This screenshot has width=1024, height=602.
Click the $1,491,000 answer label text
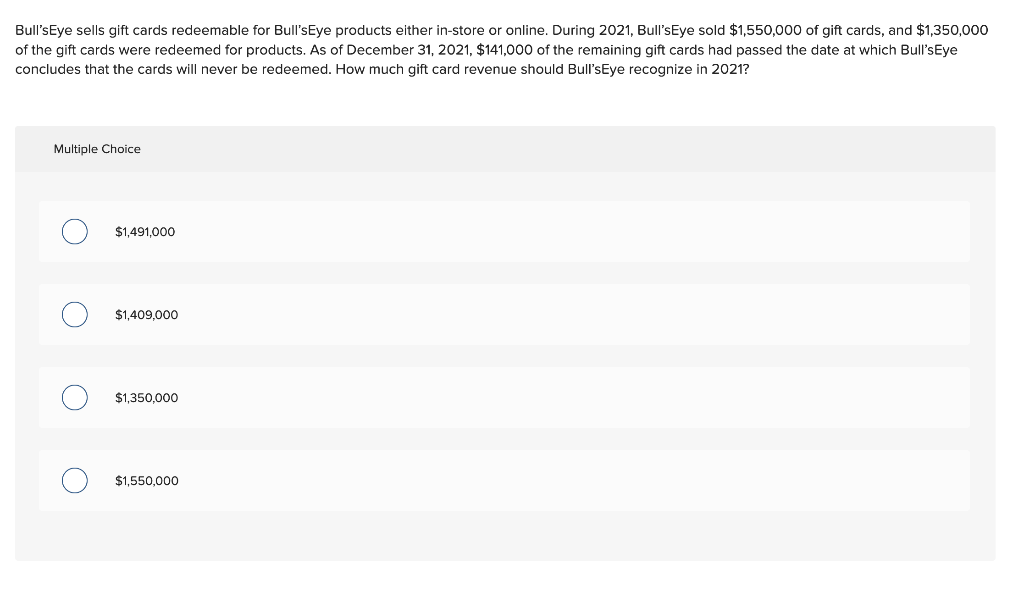pos(145,232)
